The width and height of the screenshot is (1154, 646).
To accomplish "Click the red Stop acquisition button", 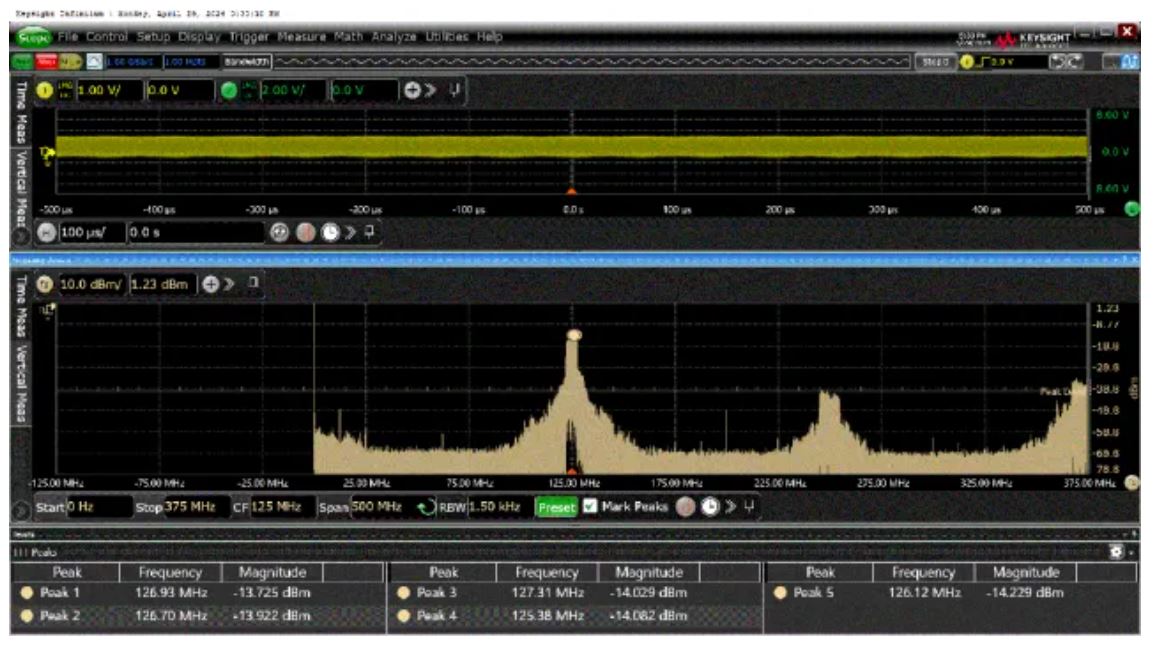I will [46, 62].
